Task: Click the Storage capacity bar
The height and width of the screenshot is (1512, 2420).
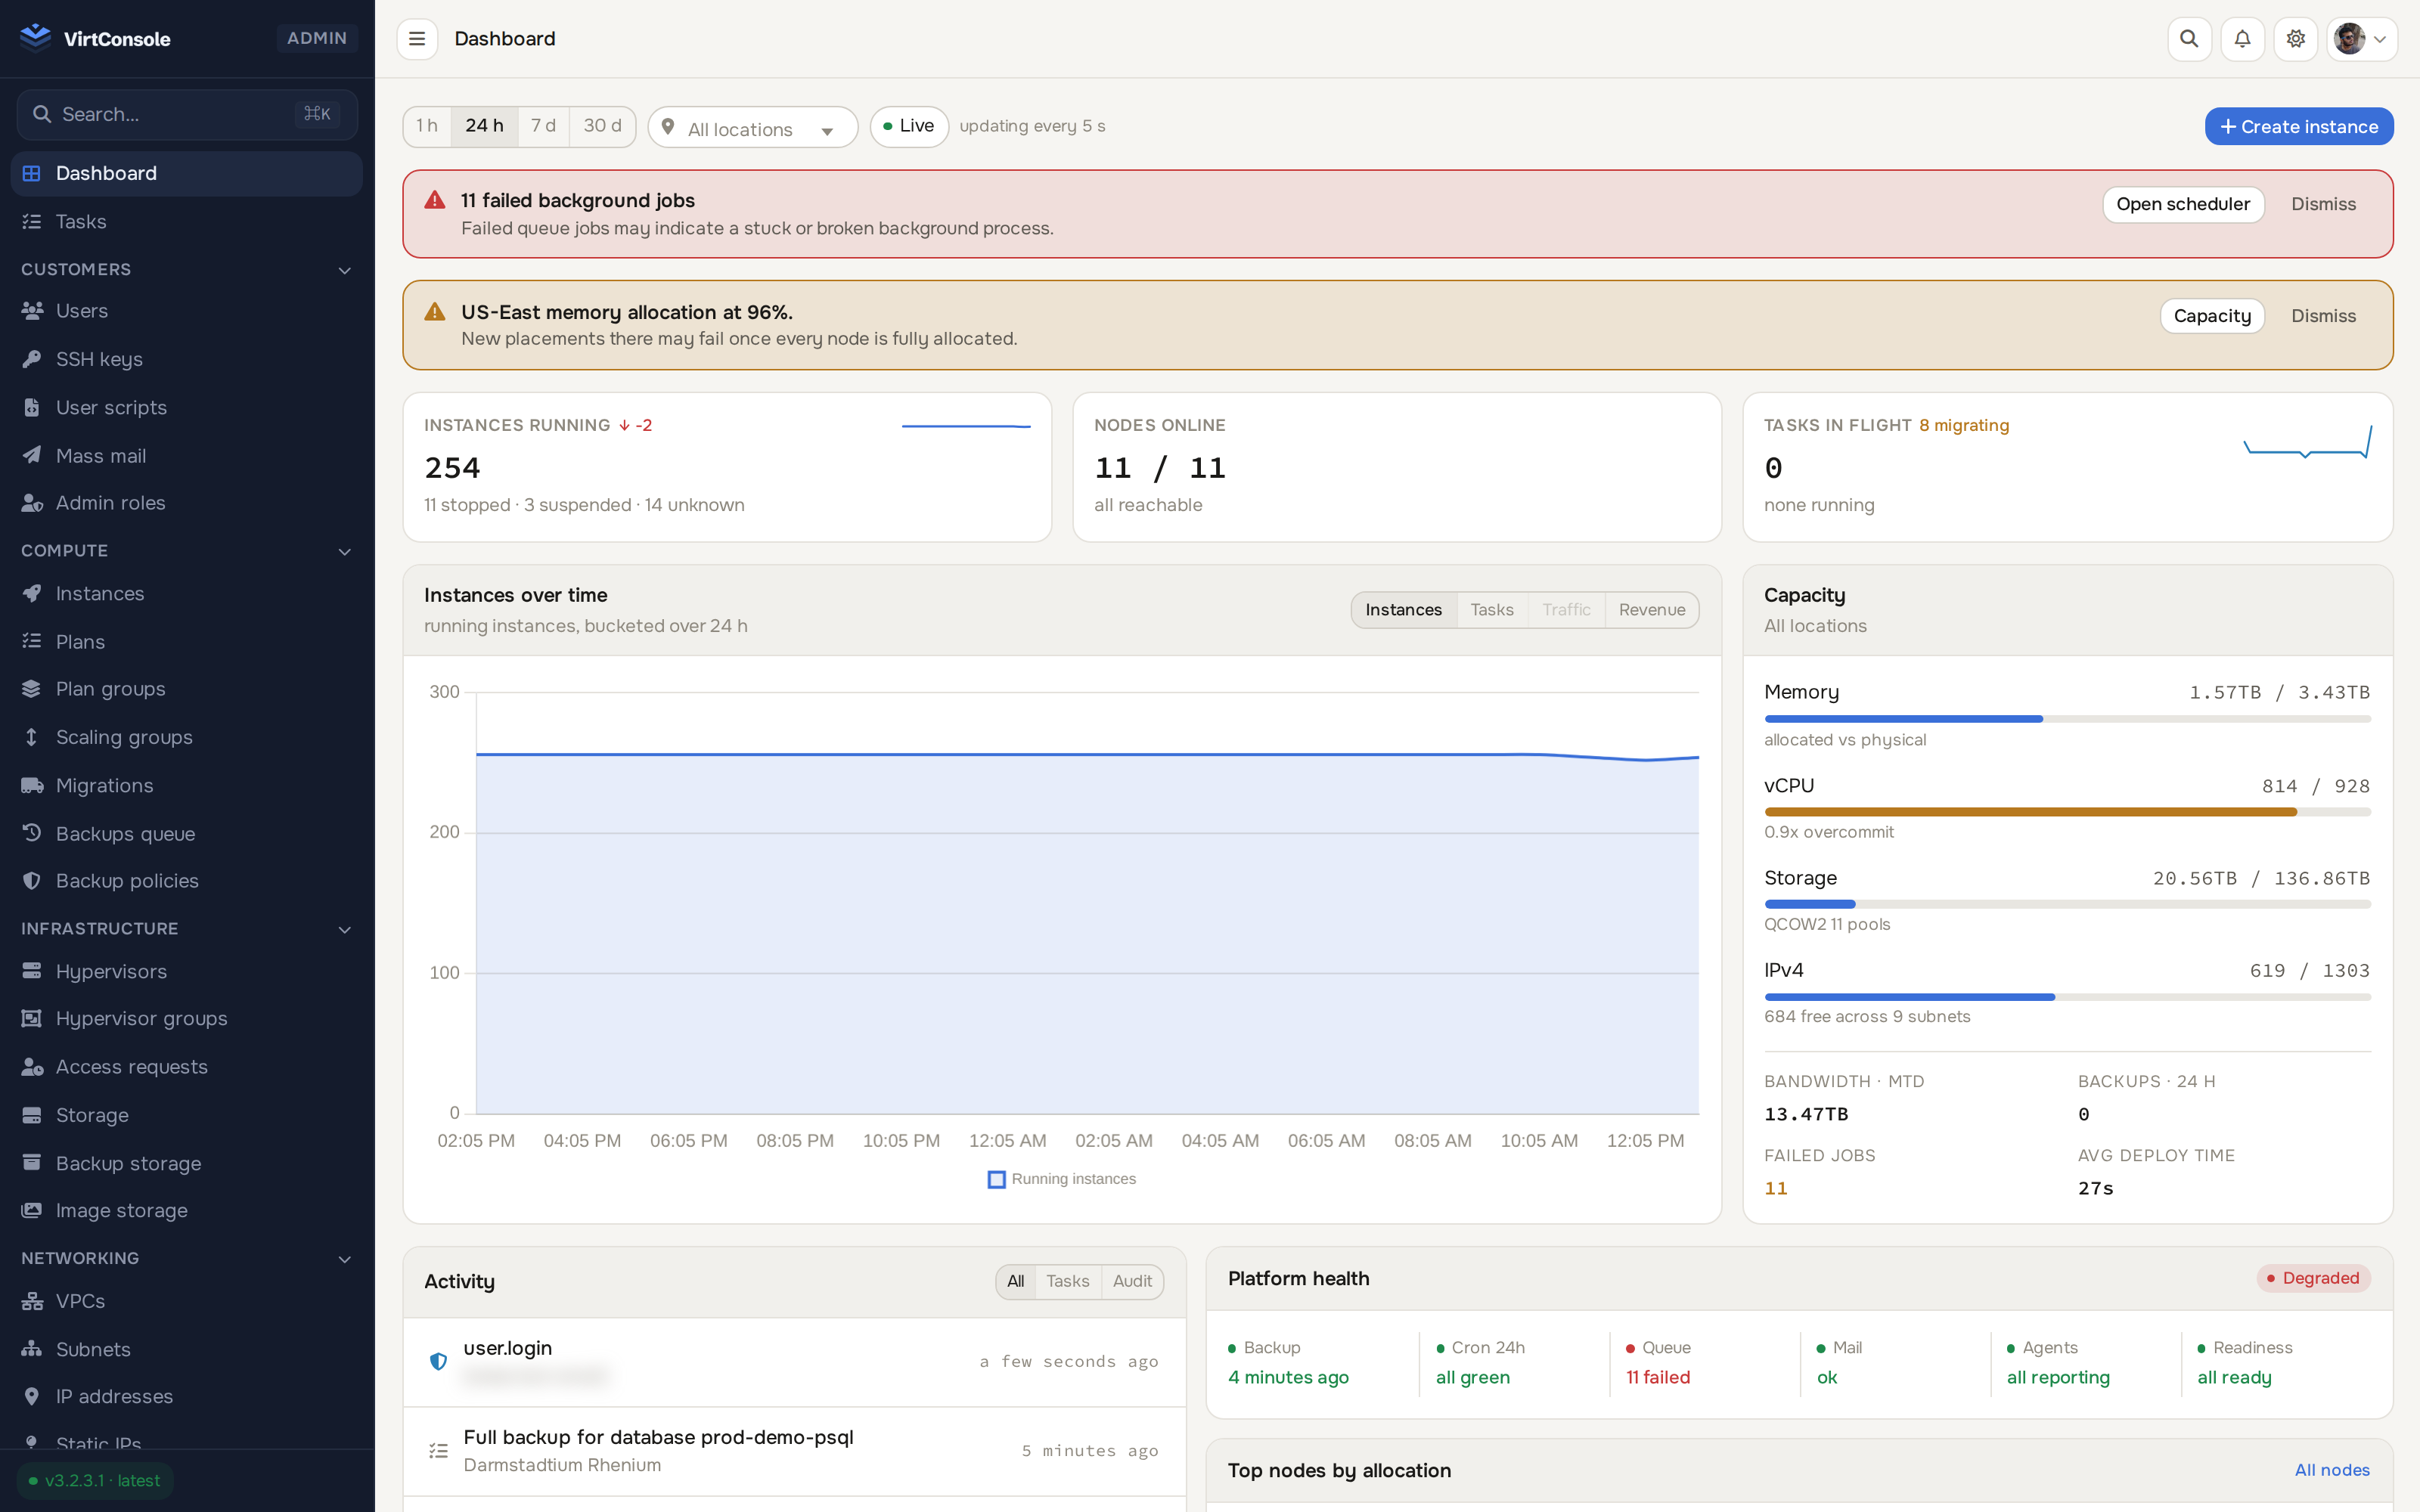Action: pyautogui.click(x=2067, y=904)
